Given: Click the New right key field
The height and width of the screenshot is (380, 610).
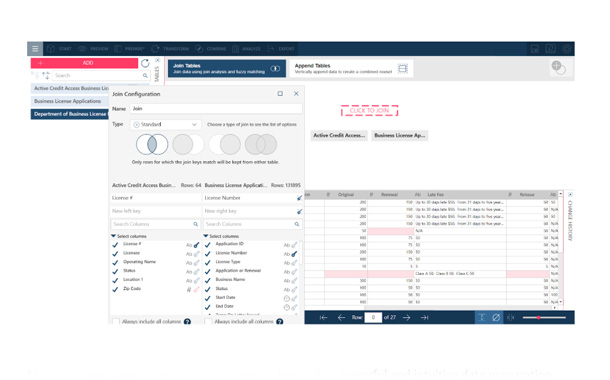Looking at the screenshot, I should [x=249, y=211].
